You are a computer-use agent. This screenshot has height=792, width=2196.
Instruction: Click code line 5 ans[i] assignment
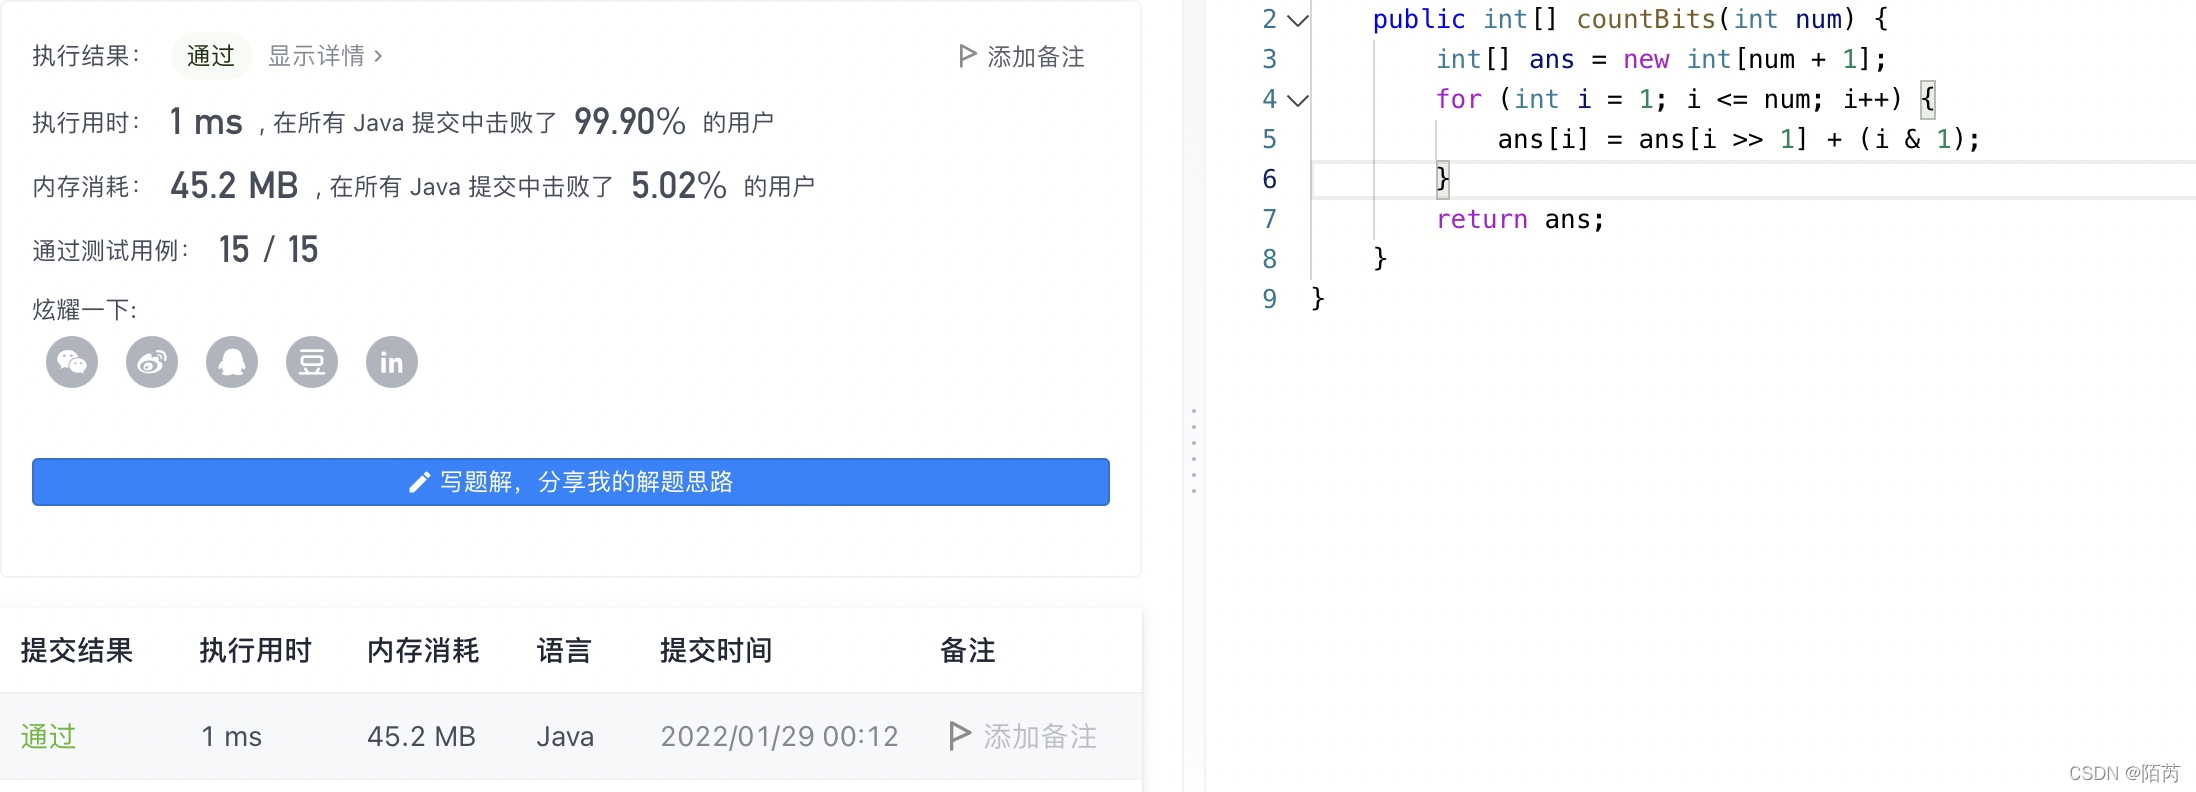pyautogui.click(x=1738, y=140)
